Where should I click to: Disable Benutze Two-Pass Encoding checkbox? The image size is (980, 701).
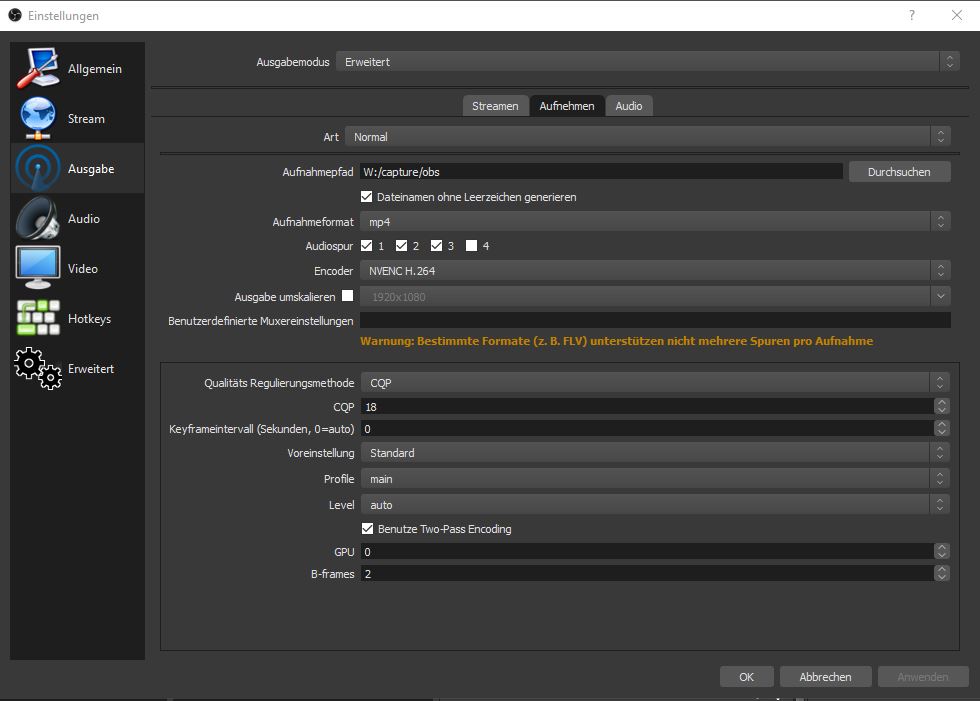click(368, 529)
